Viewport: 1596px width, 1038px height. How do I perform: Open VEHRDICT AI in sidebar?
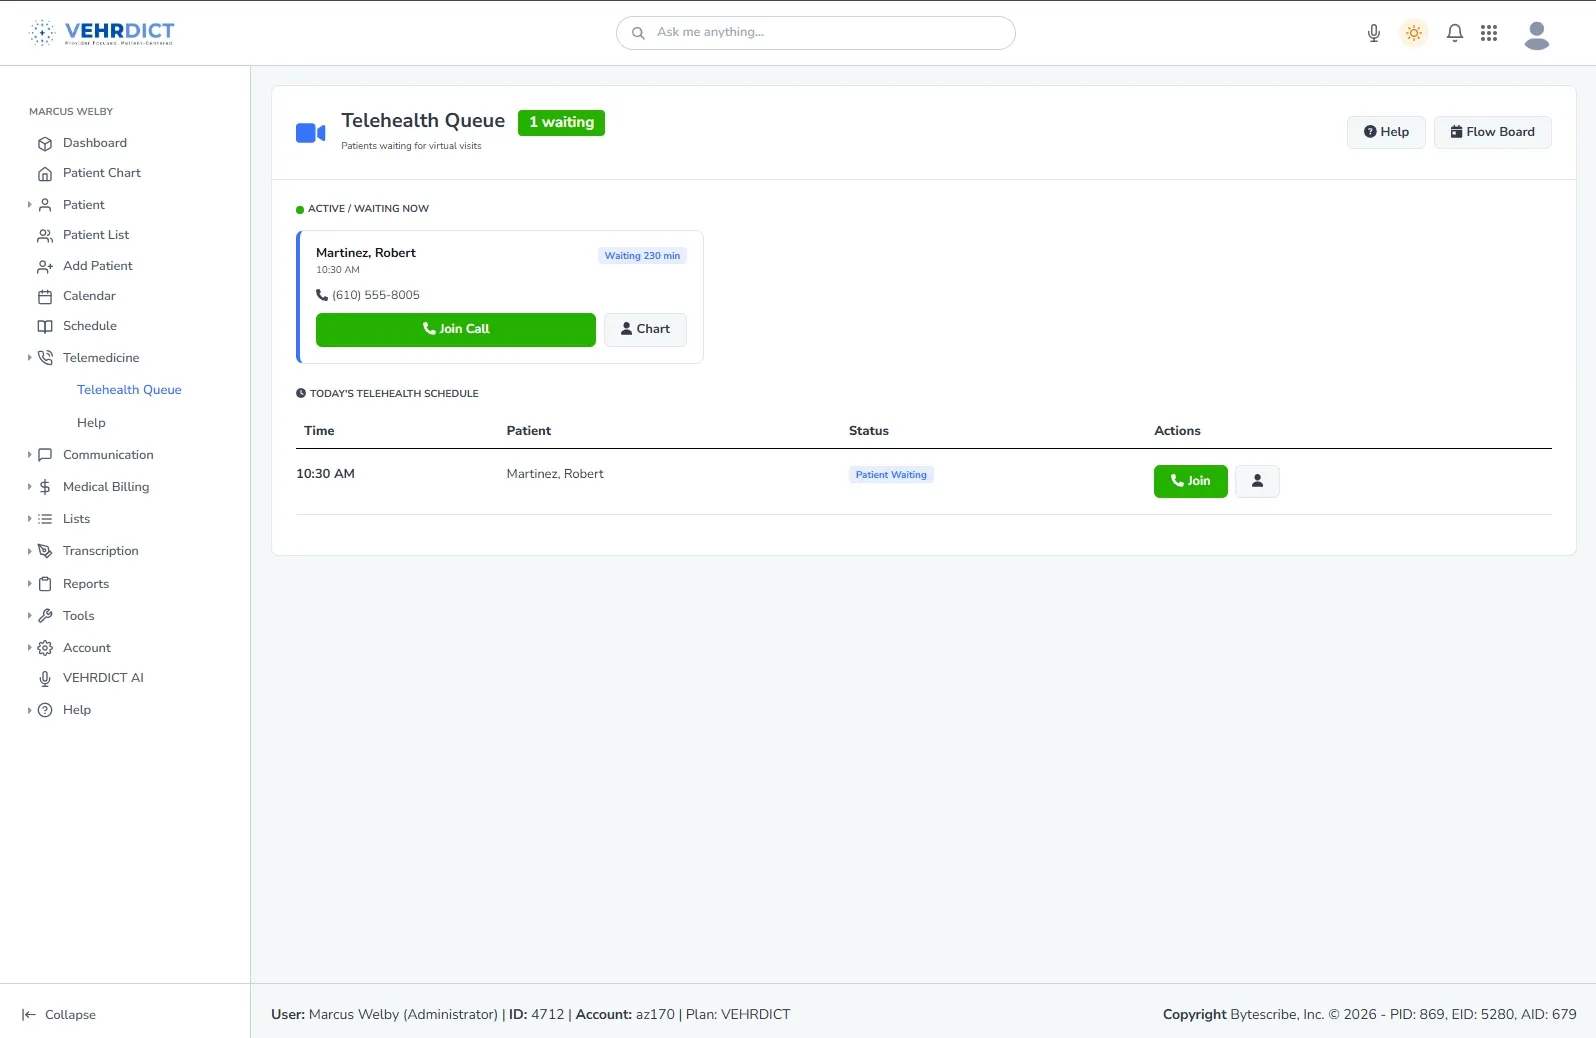tap(103, 678)
